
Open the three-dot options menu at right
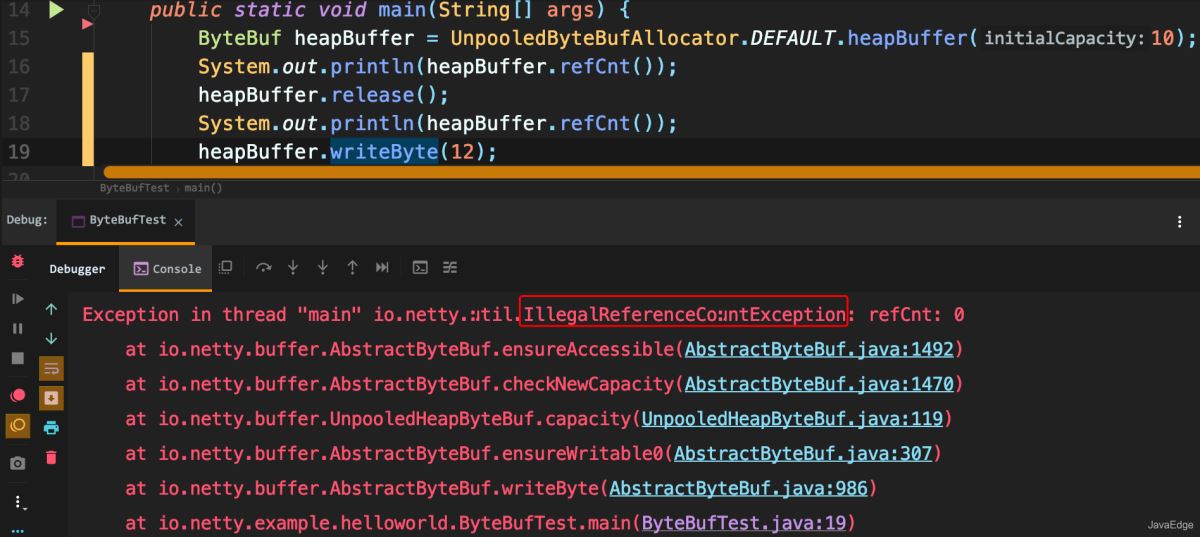(1180, 222)
